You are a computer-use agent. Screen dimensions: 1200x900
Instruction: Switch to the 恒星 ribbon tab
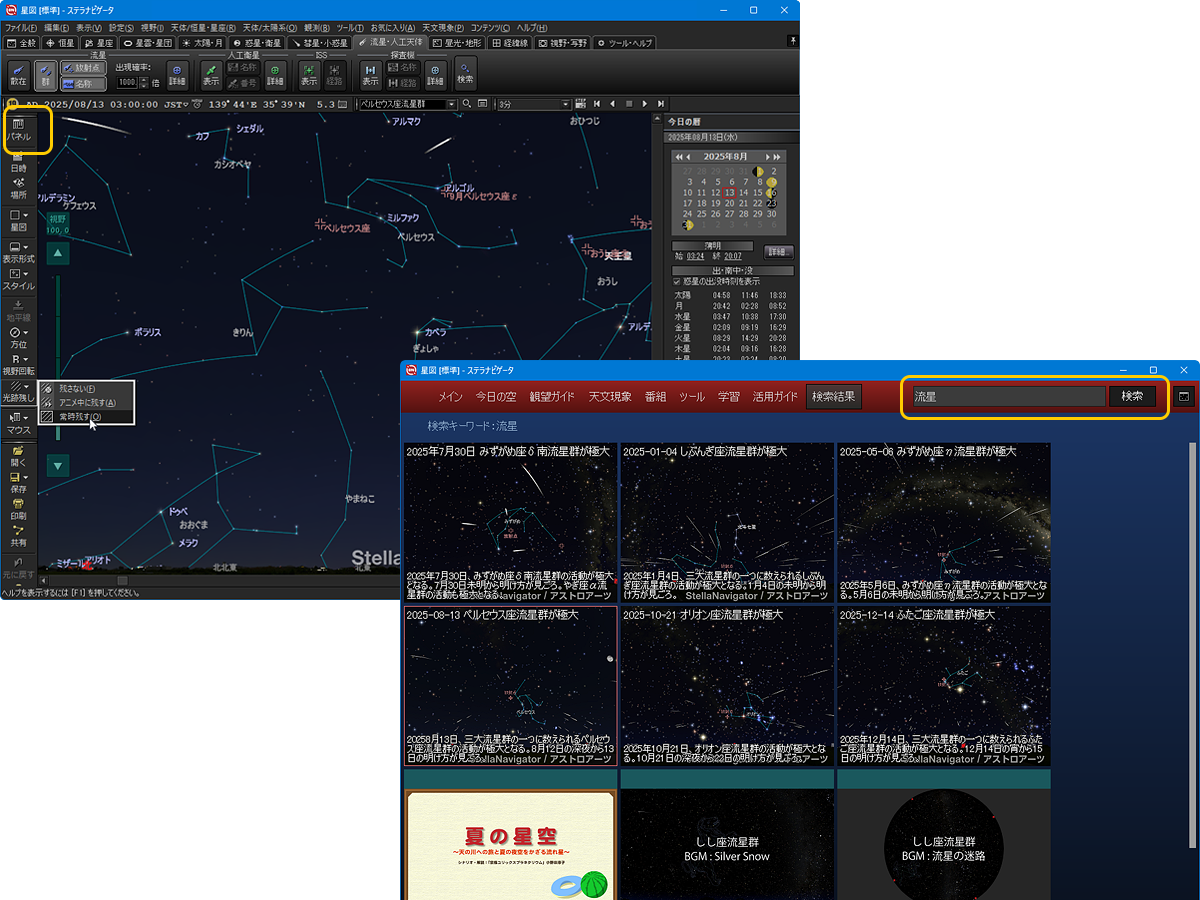[61, 43]
